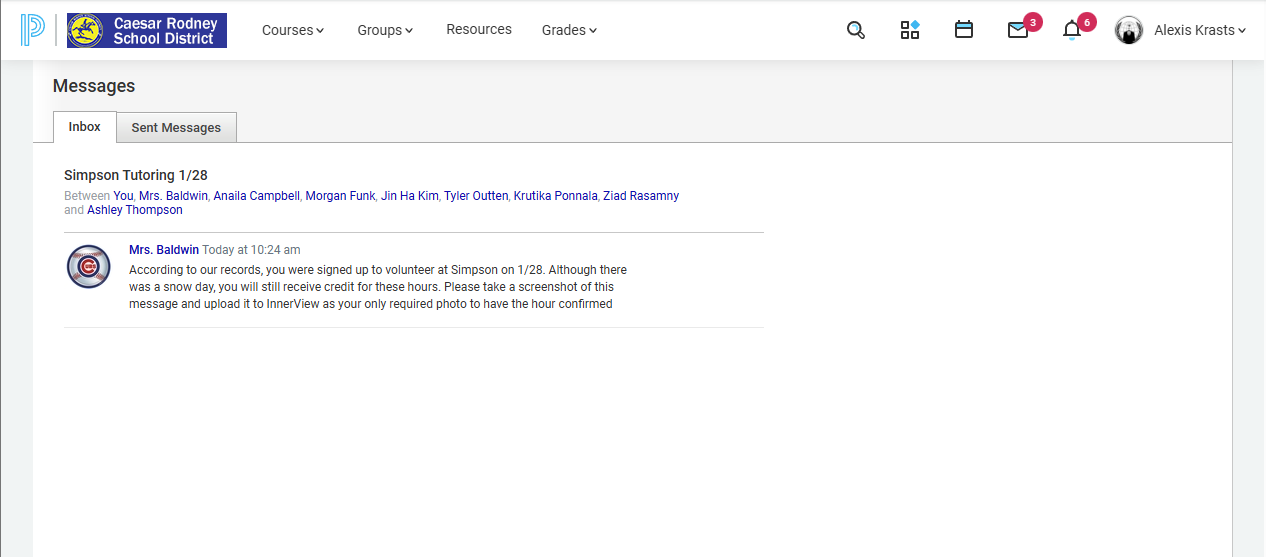This screenshot has width=1266, height=557.
Task: Click the Krutika Ponnala recipient link
Action: pyautogui.click(x=555, y=196)
